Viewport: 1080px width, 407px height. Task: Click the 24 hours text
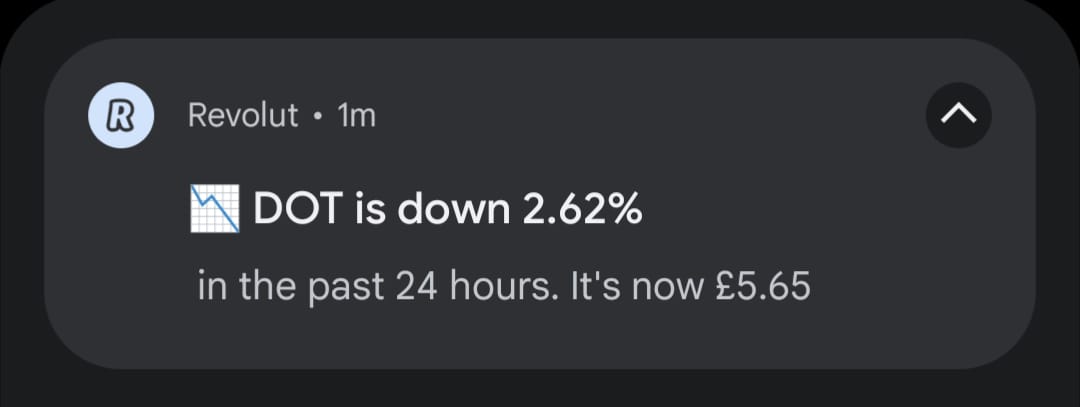[469, 288]
